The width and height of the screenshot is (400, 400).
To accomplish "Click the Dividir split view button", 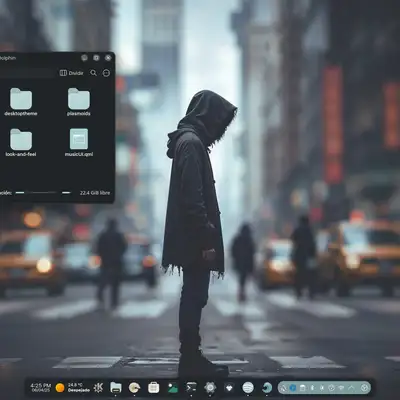I will [x=71, y=73].
